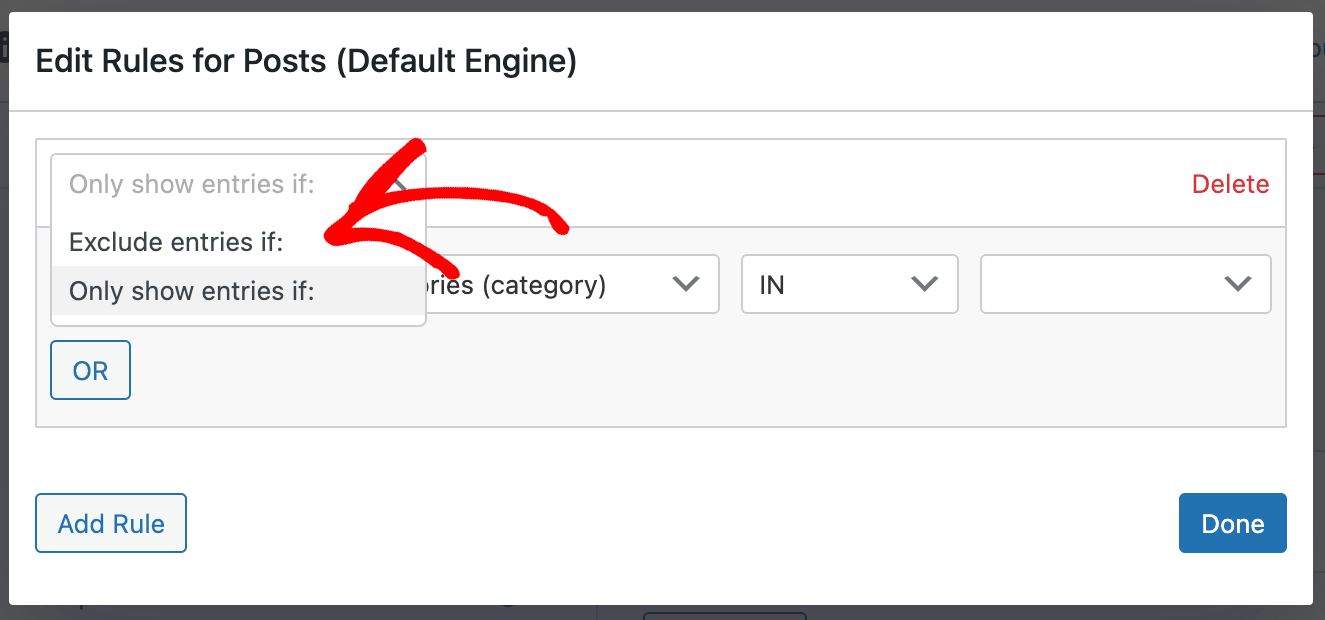Choose highlighted 'Only show entries if:' option

(238, 291)
